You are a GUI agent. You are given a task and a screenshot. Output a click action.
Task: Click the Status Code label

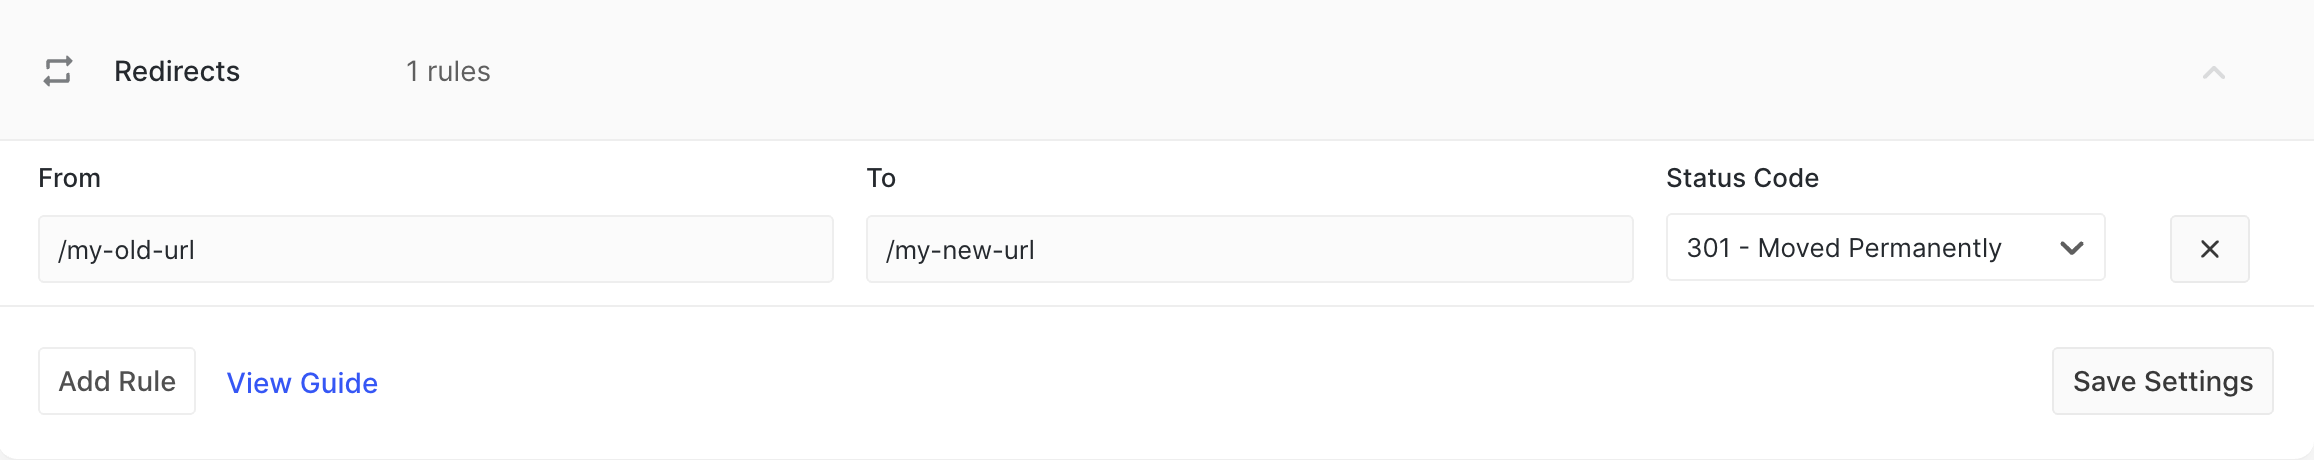coord(1742,178)
